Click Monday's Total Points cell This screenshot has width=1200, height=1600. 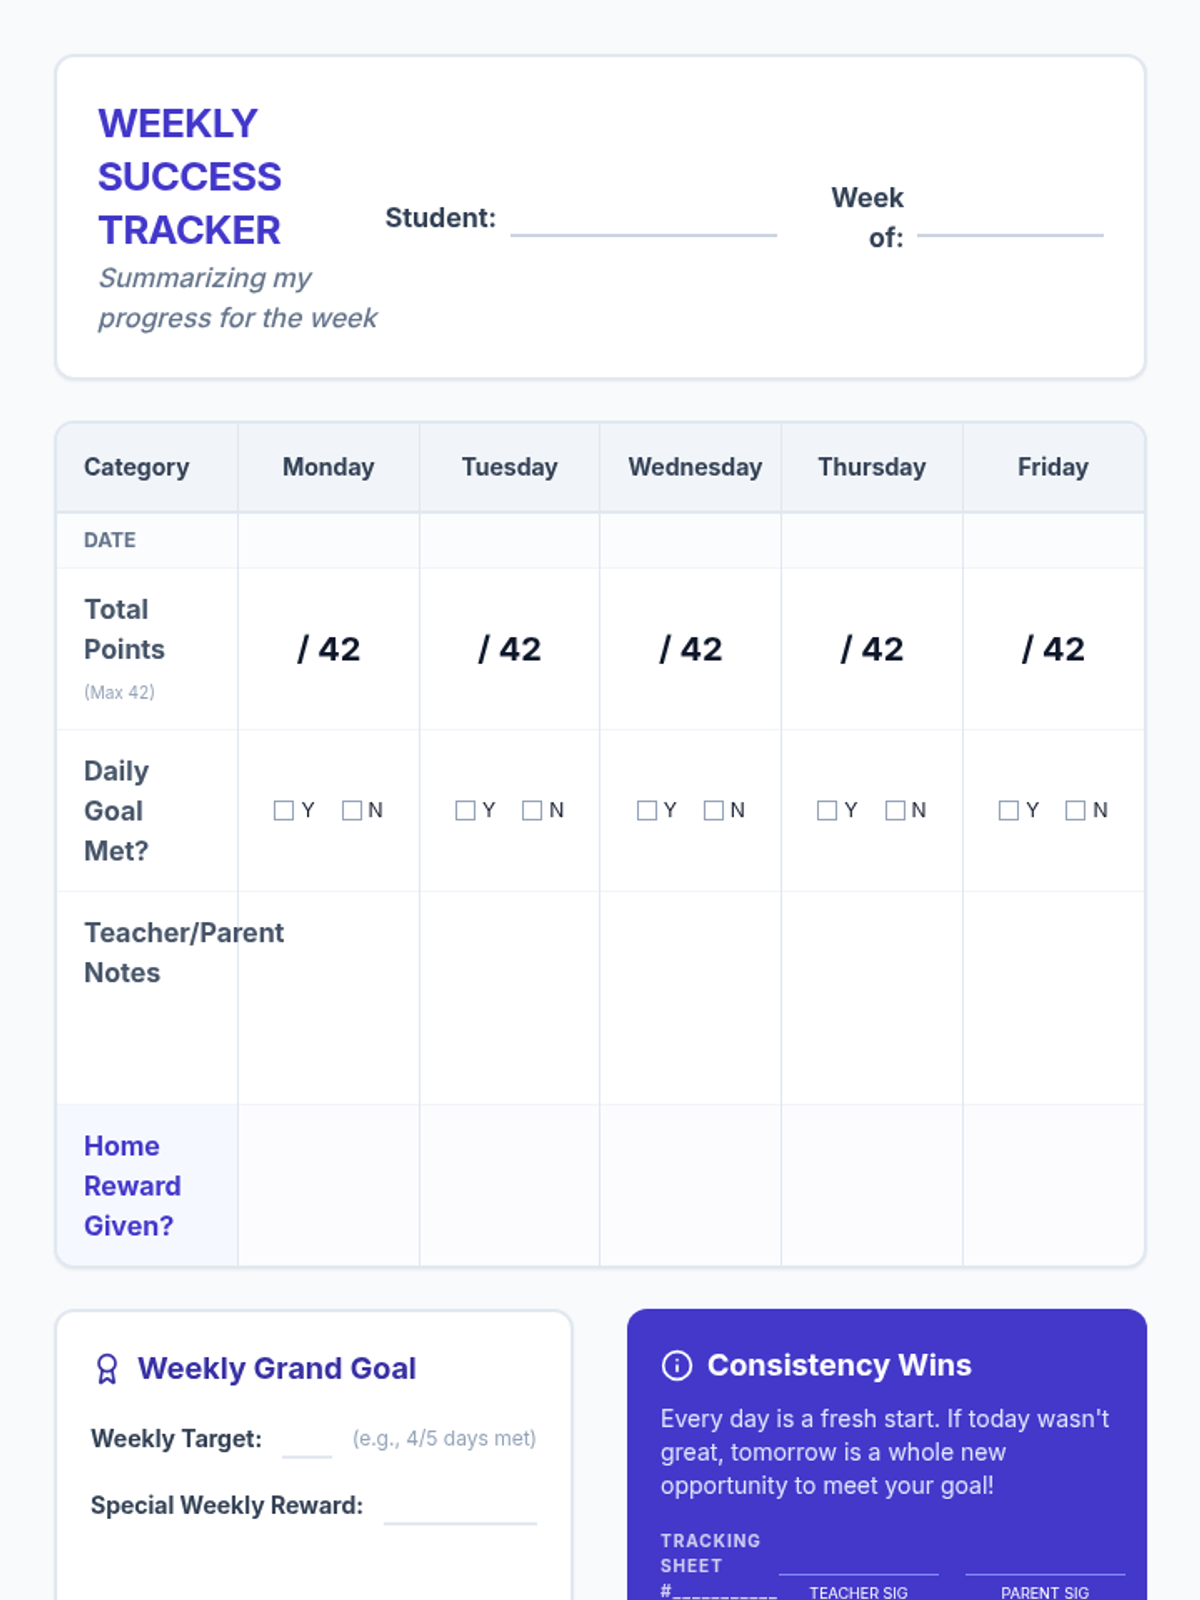pos(329,649)
